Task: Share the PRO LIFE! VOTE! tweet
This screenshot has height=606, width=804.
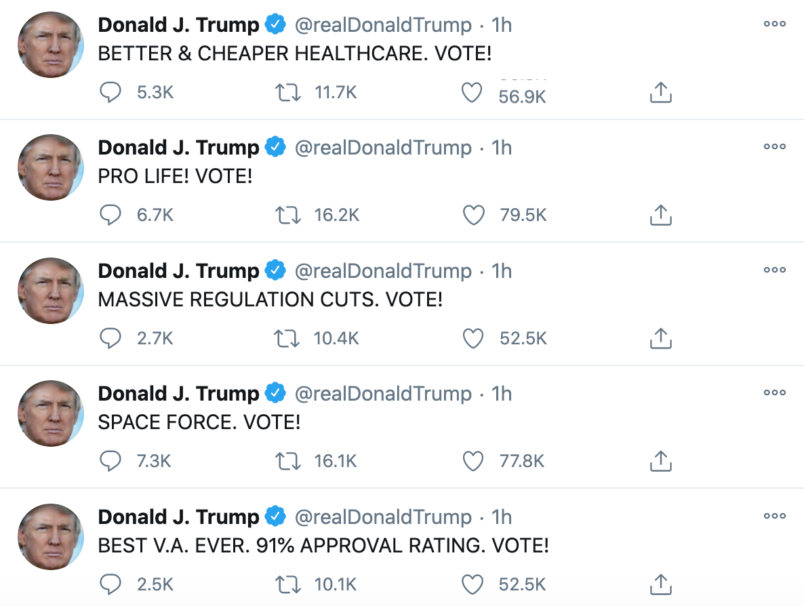Action: tap(660, 216)
